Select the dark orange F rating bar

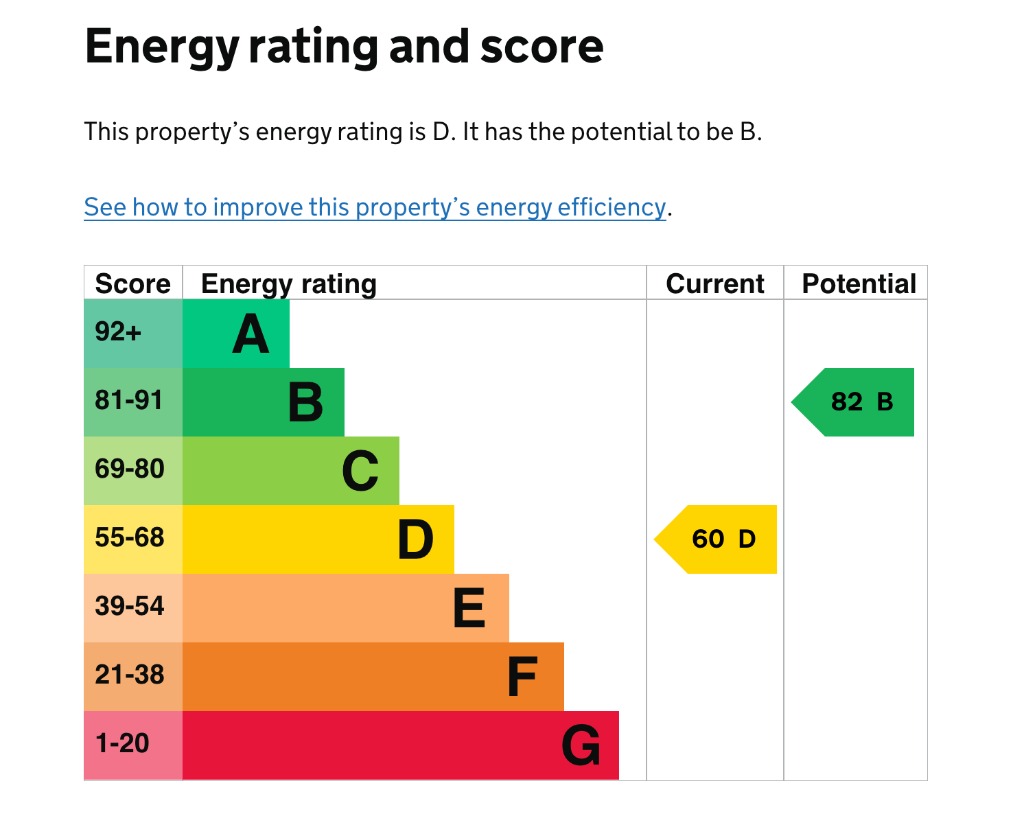pos(373,676)
